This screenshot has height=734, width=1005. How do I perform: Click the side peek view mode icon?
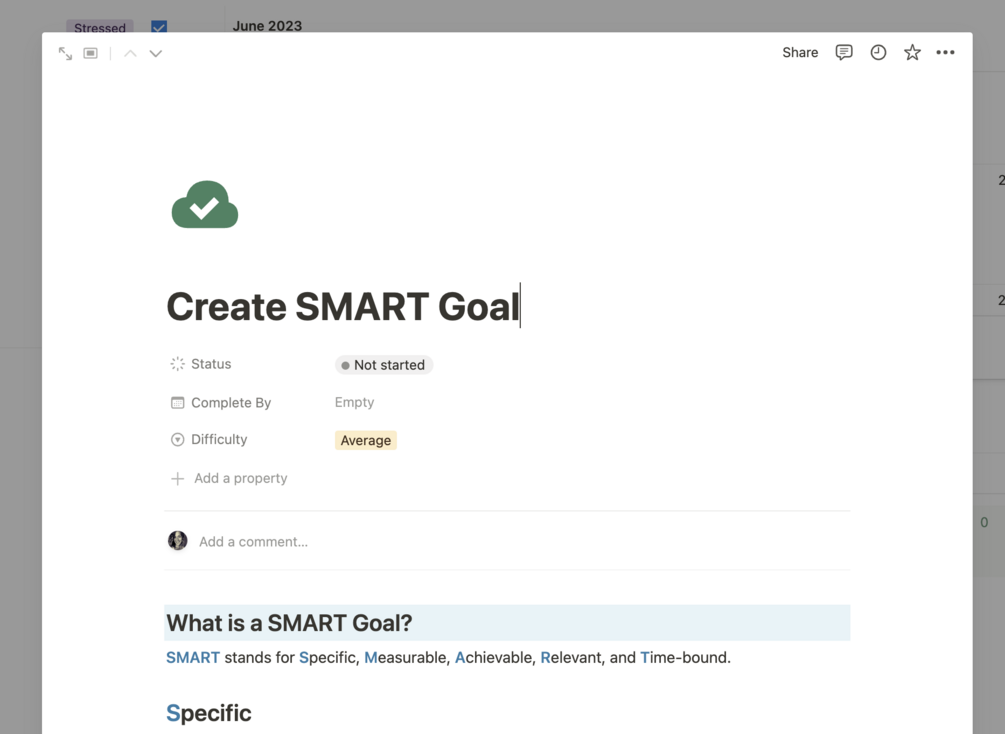click(91, 53)
